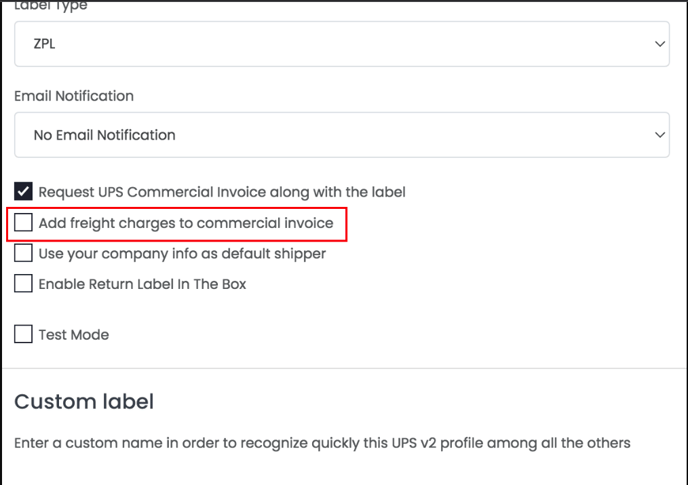Click the 'Add freight charges to commercial invoice' label
688x485 pixels.
pos(186,223)
